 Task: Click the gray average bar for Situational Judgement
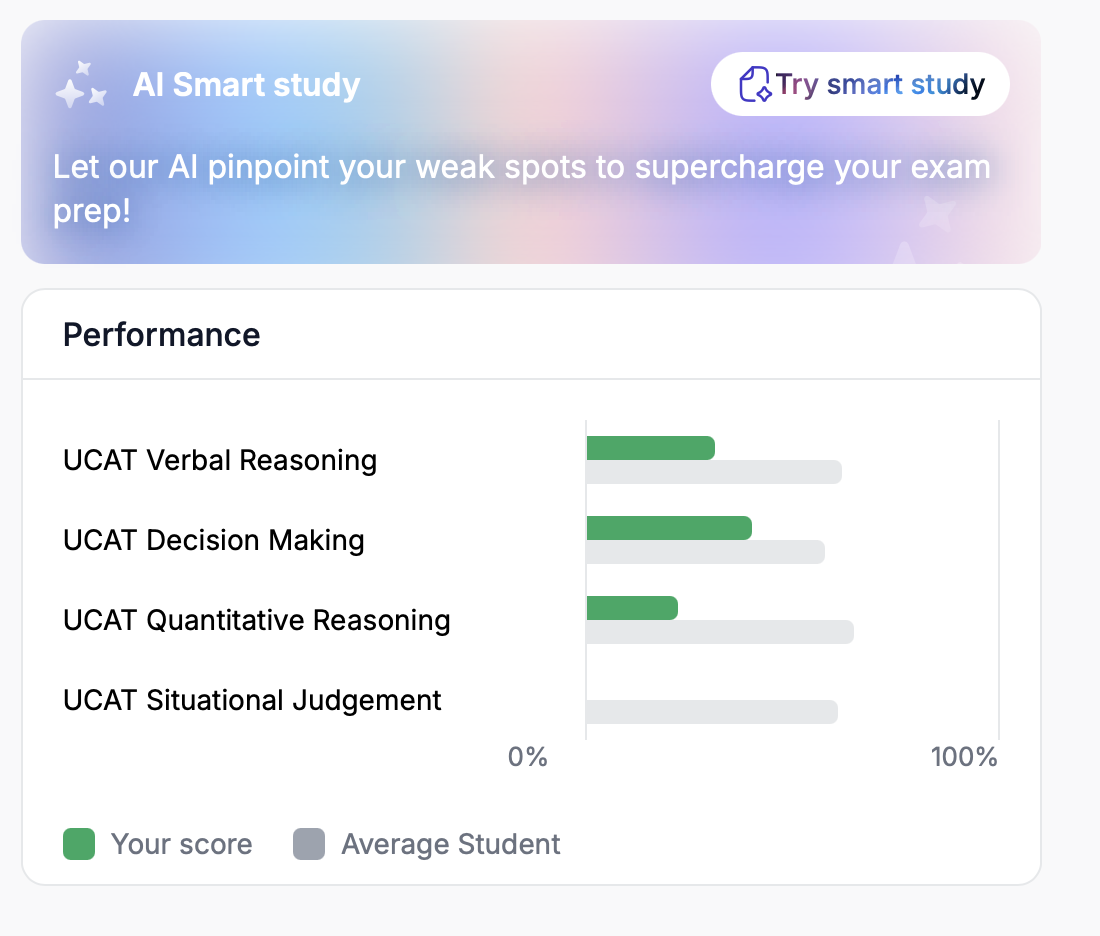pyautogui.click(x=711, y=712)
